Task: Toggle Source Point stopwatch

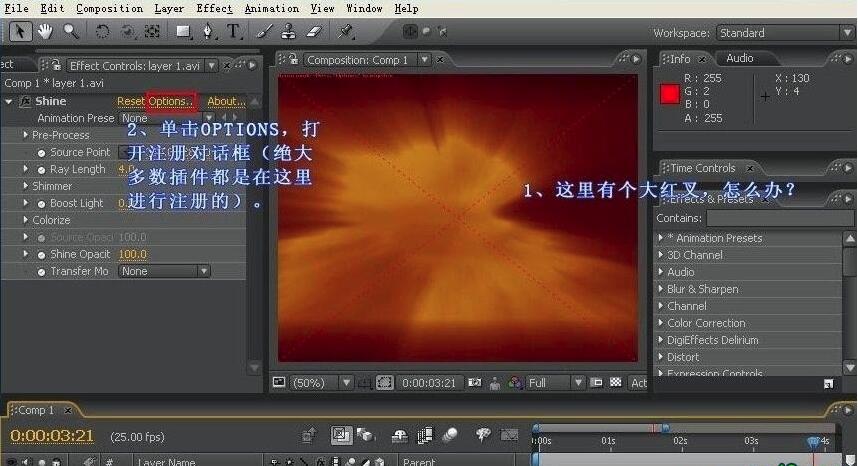Action: point(41,153)
